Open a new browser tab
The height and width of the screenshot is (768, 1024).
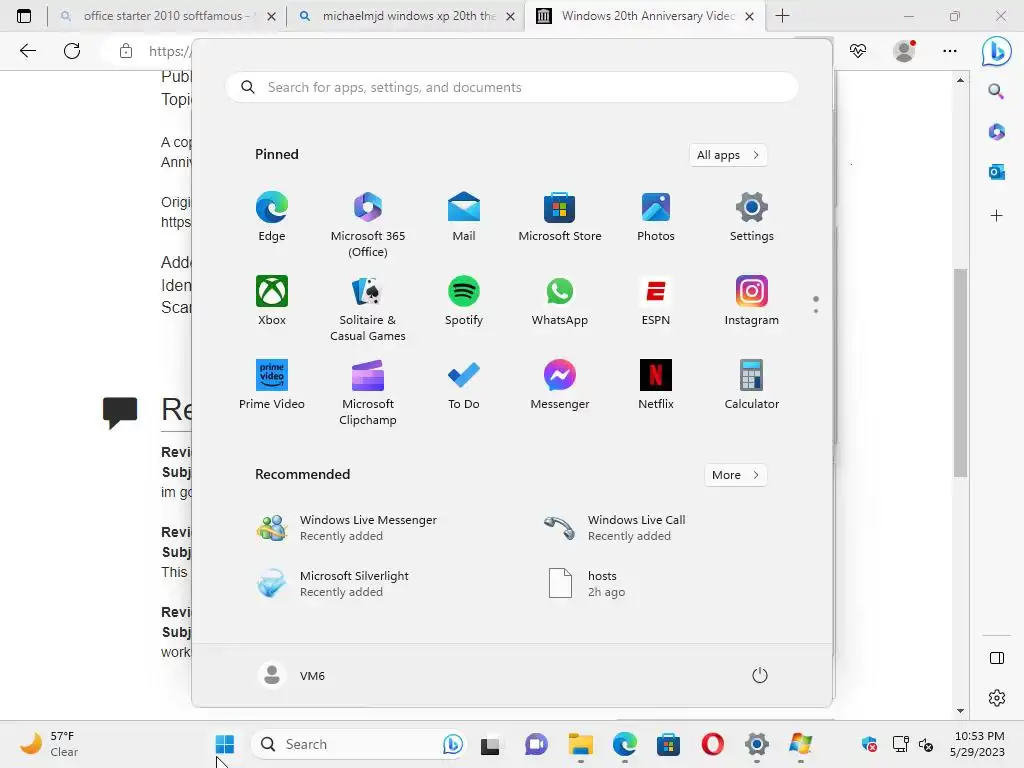click(782, 16)
